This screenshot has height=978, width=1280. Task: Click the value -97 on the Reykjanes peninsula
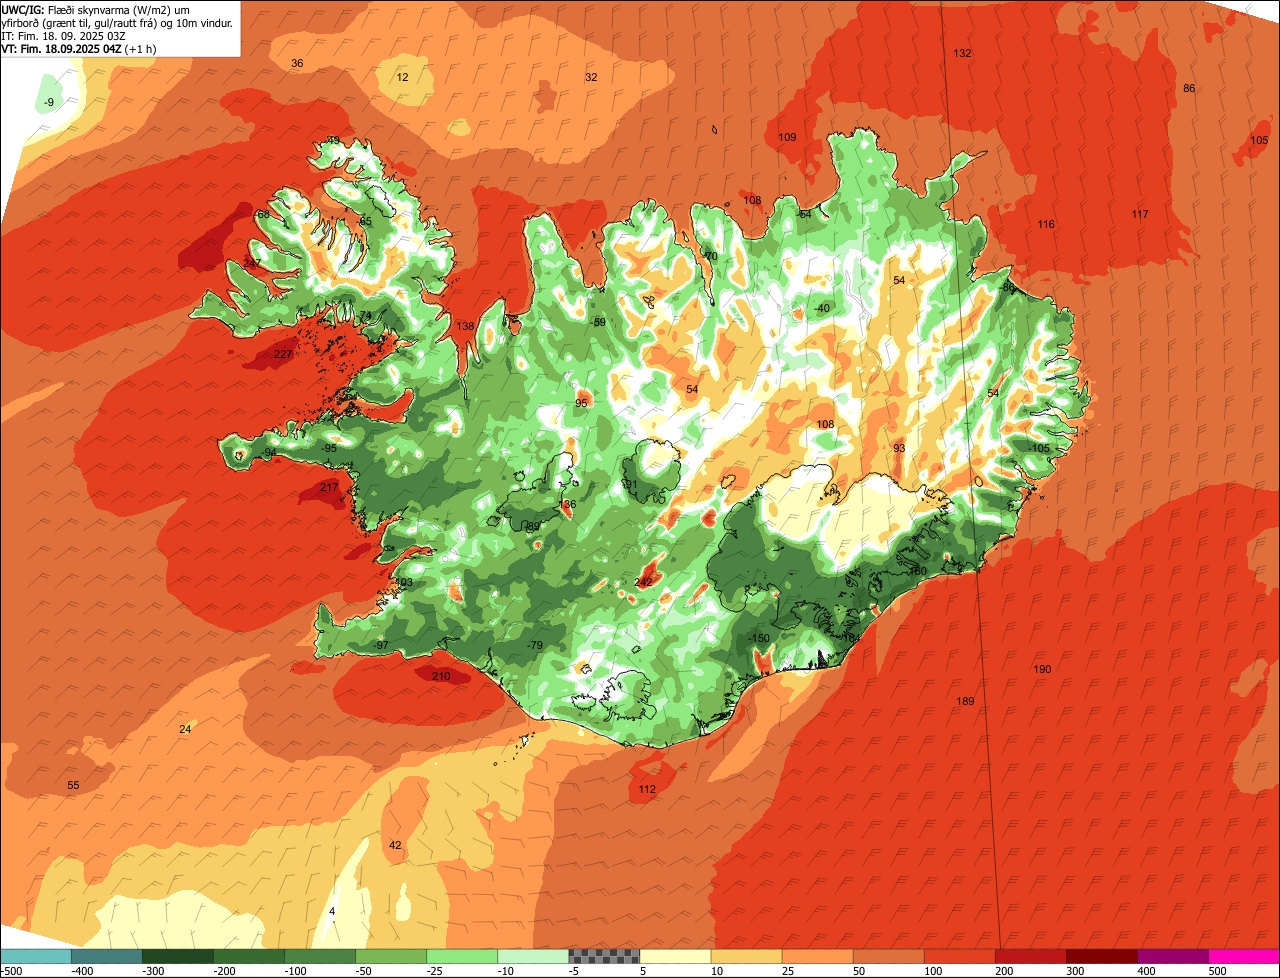[380, 645]
